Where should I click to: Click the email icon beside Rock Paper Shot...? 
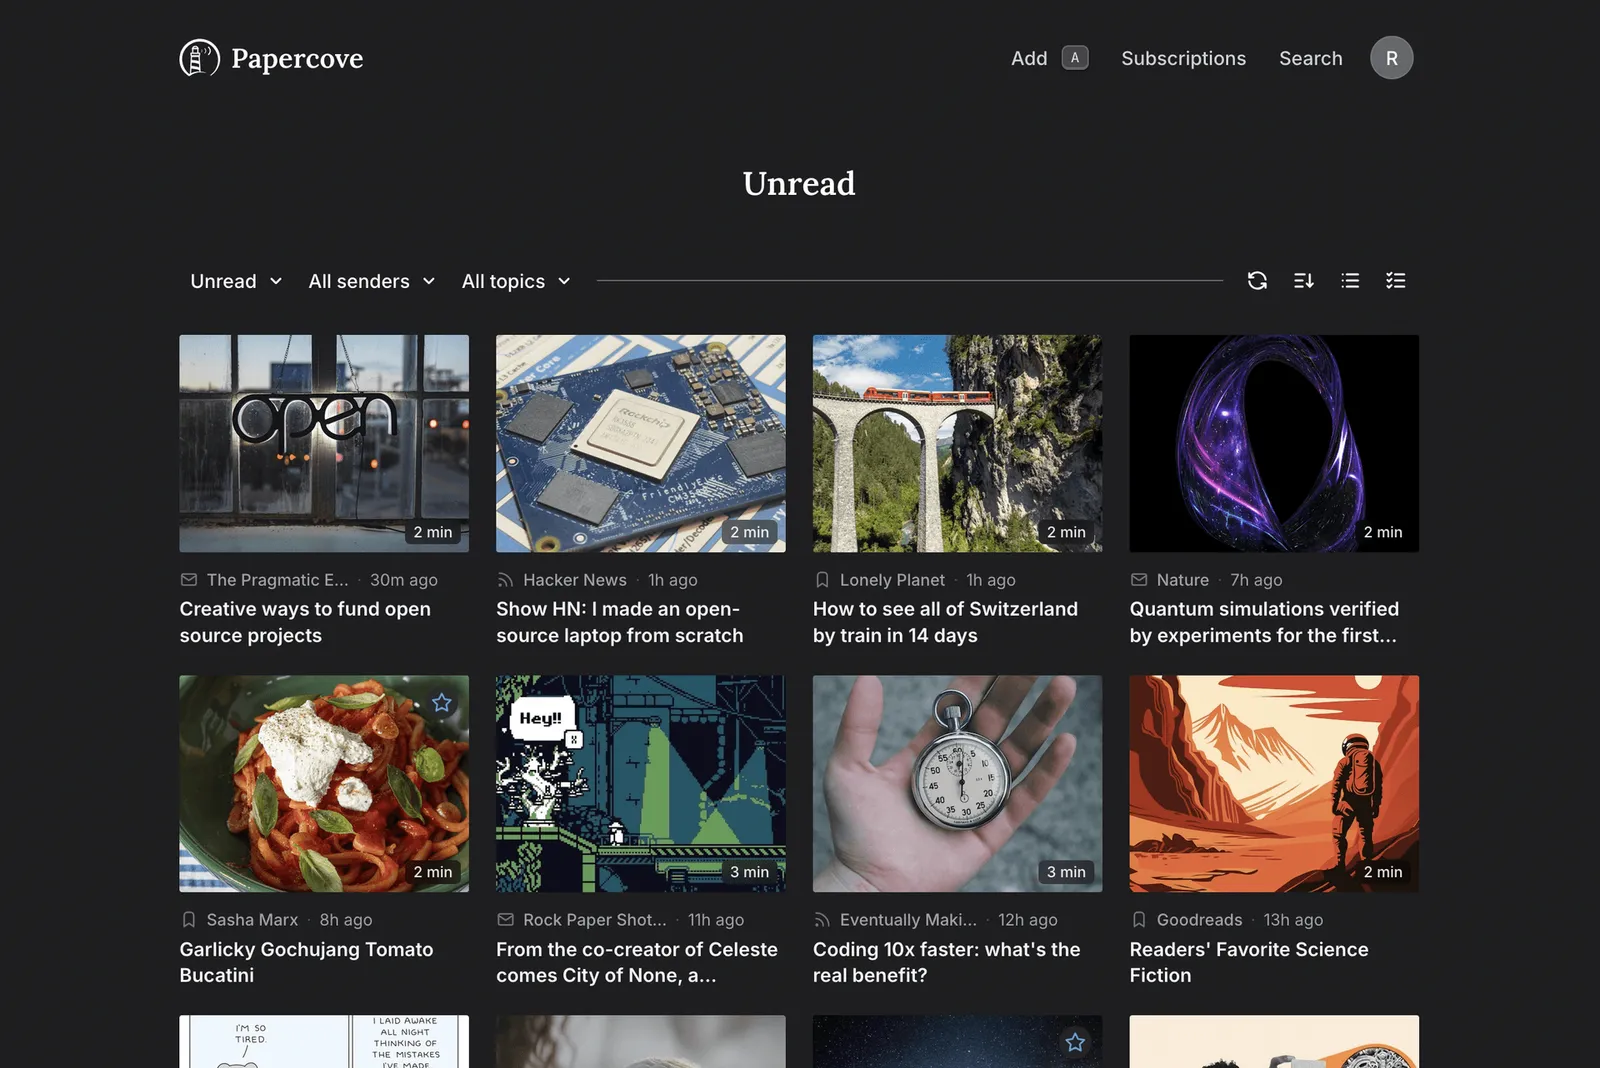(505, 920)
